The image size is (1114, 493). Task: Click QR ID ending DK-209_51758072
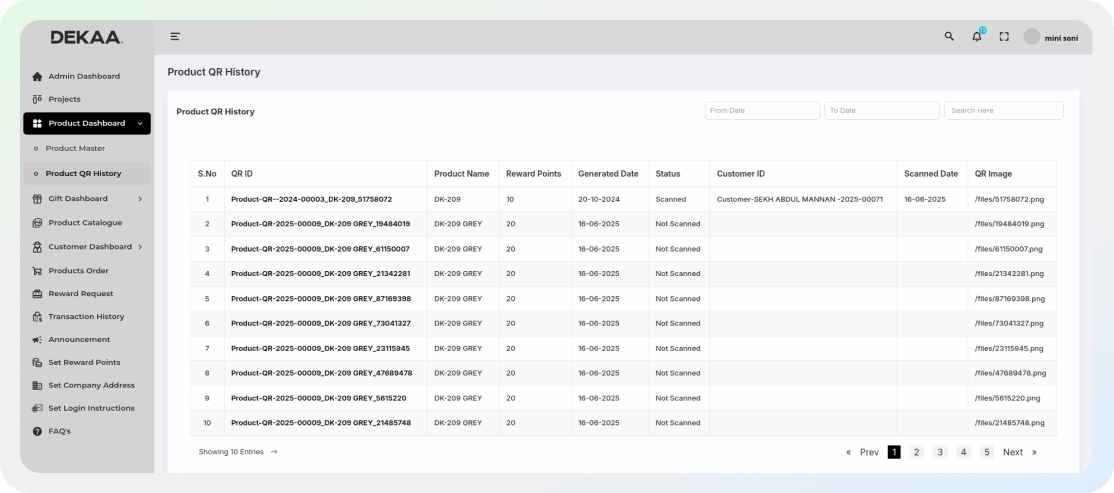tap(311, 200)
